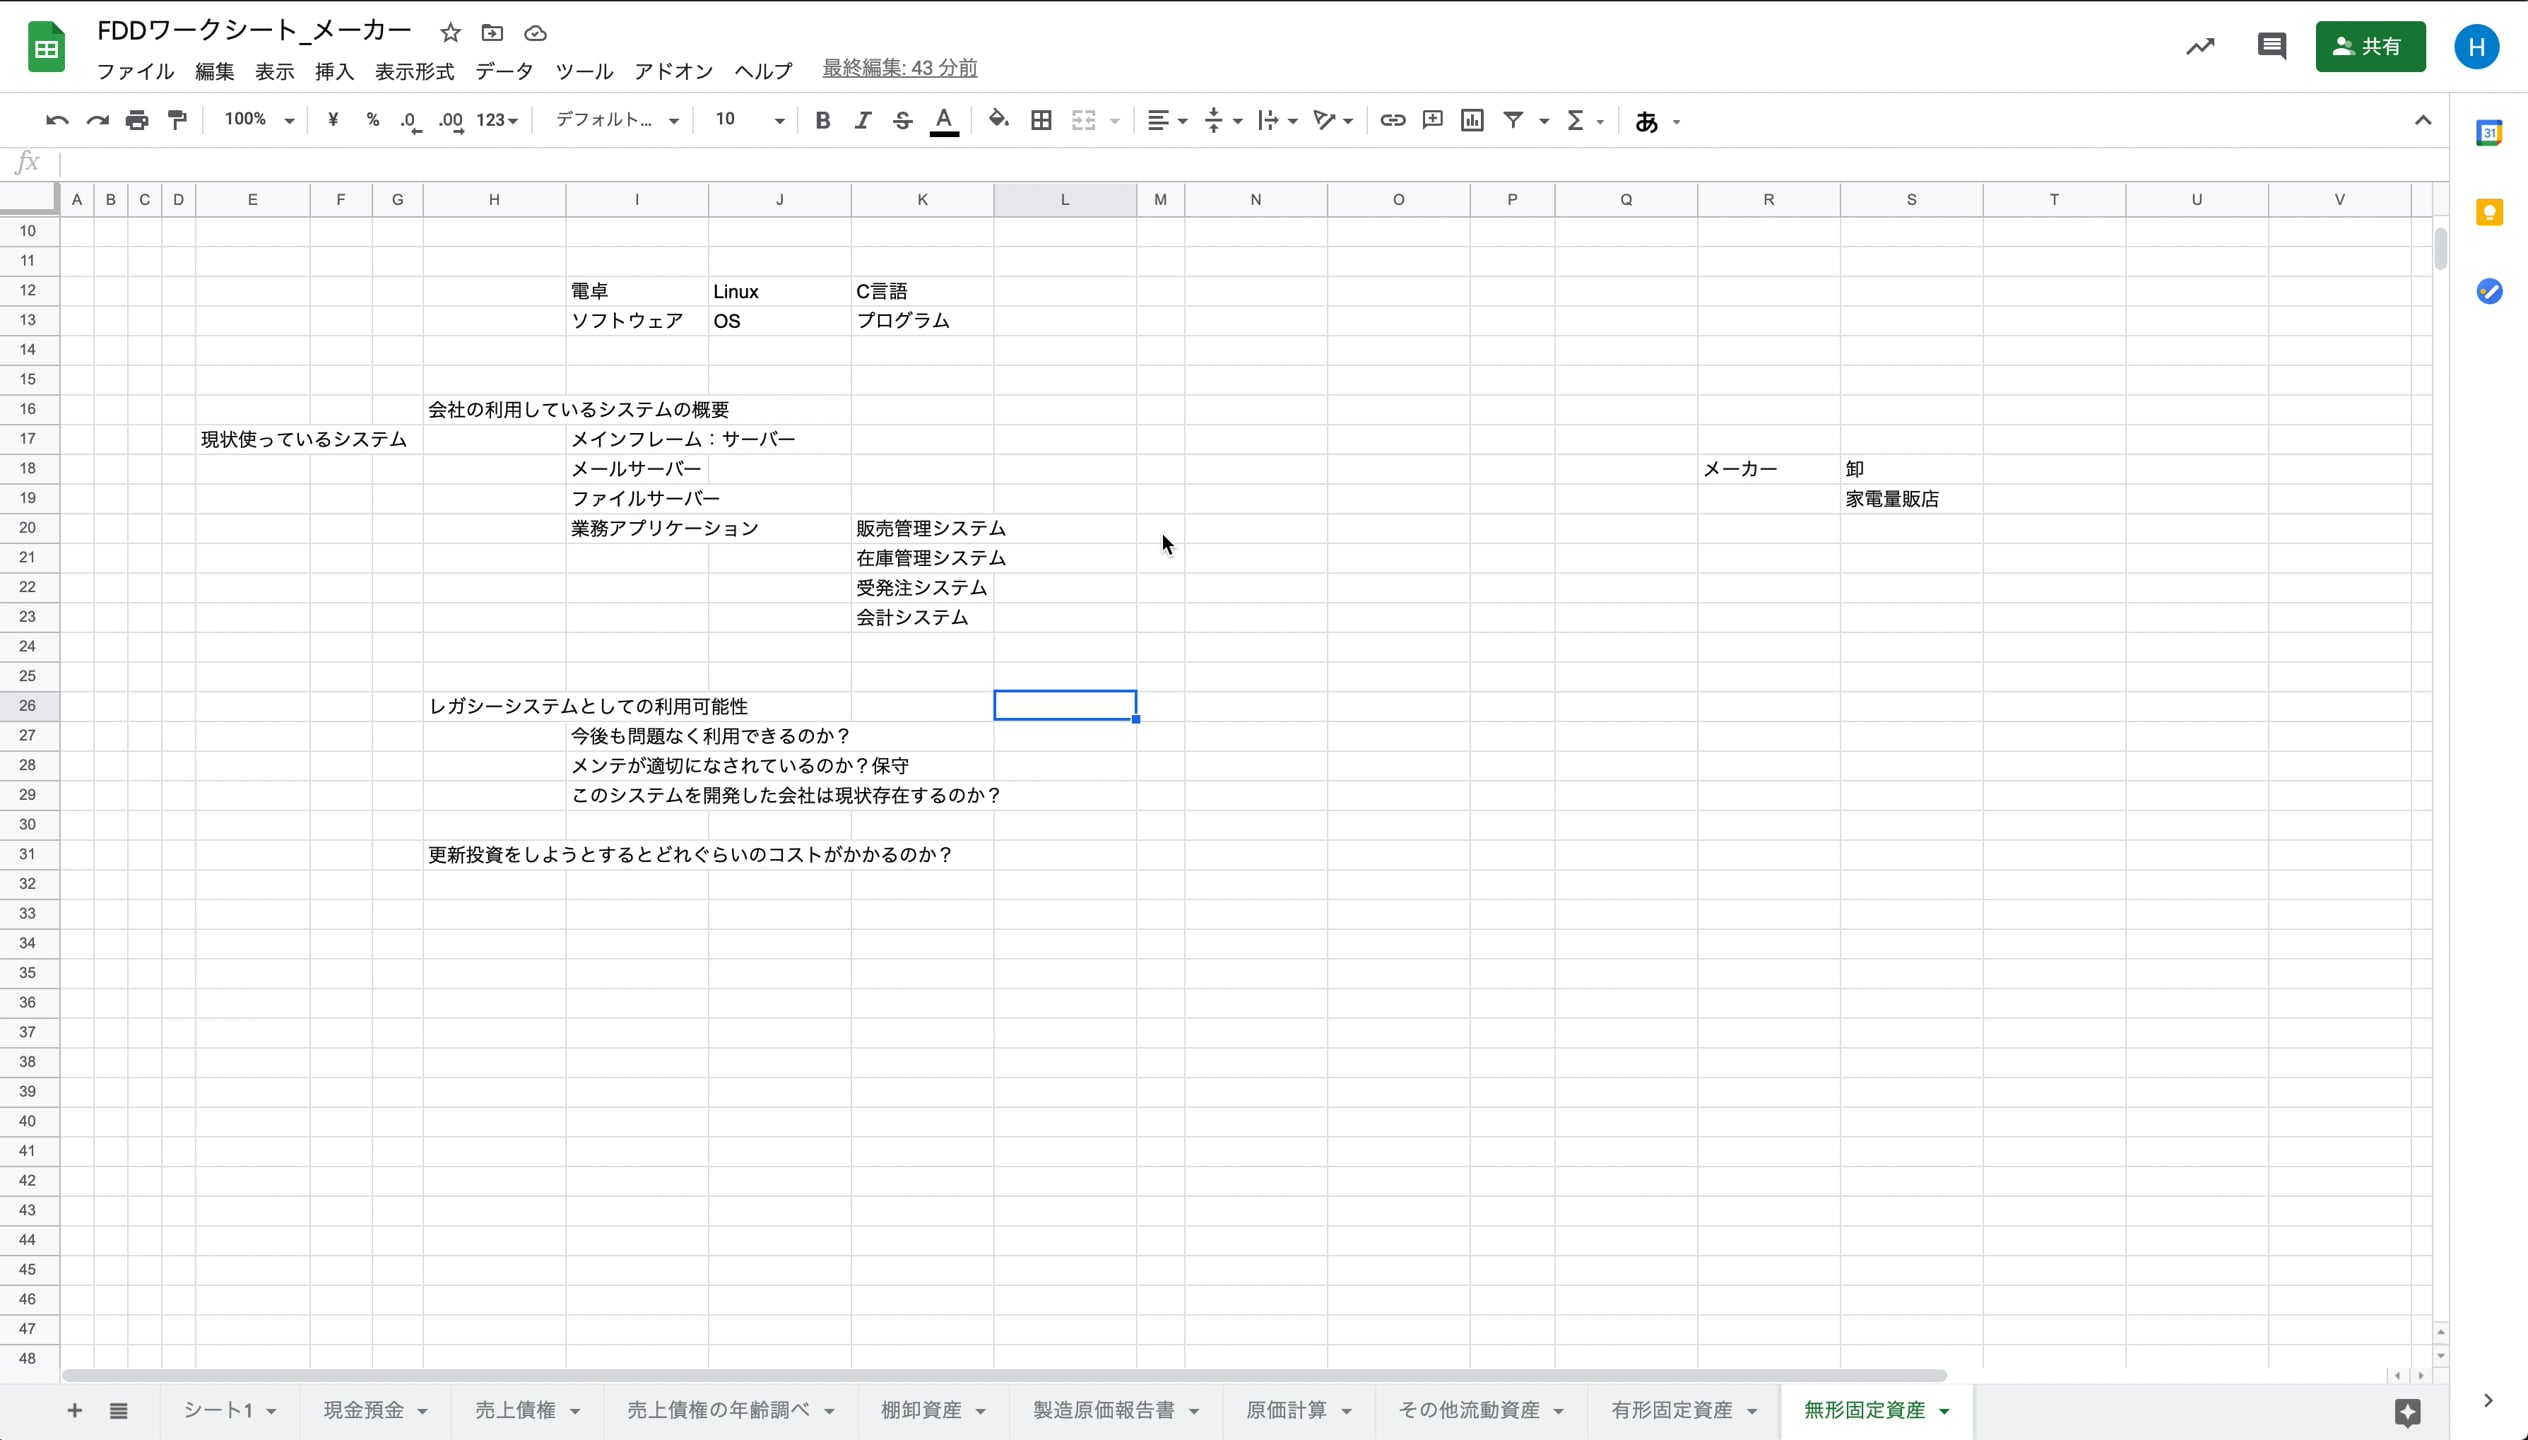This screenshot has height=1440, width=2528.
Task: Click the Undo icon in the toolbar
Action: 56,119
